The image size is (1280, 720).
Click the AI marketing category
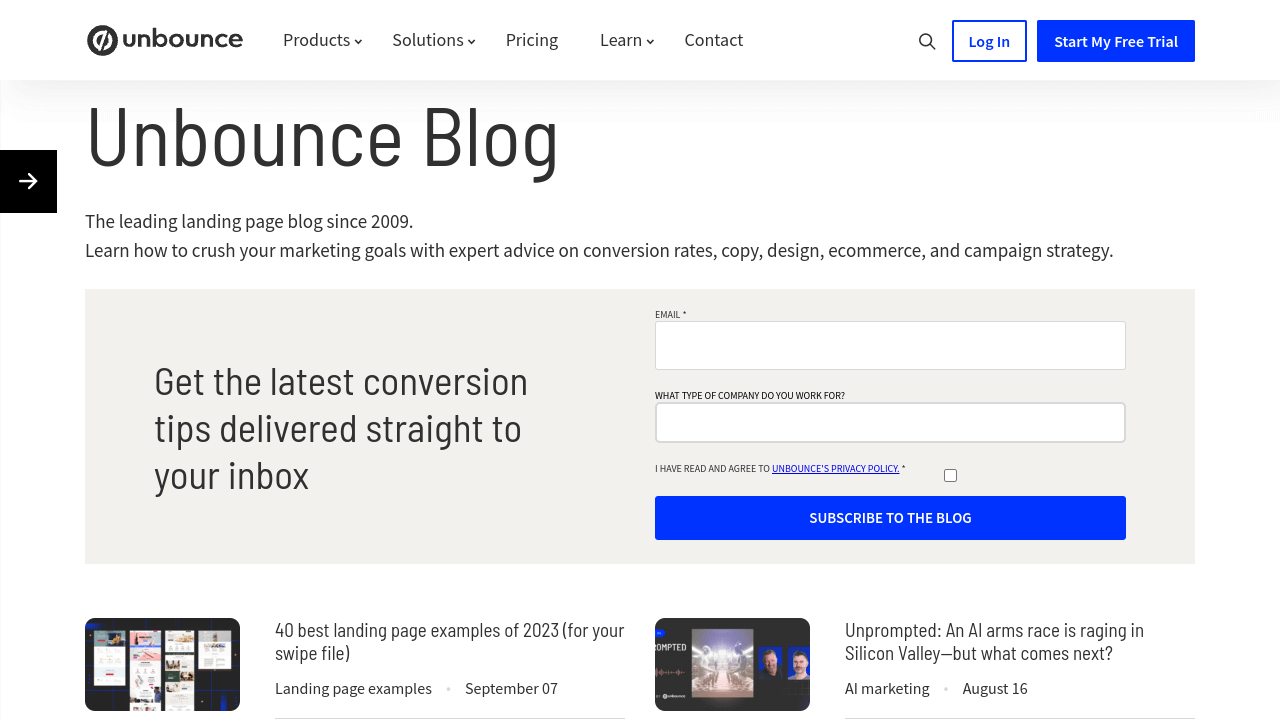[886, 688]
